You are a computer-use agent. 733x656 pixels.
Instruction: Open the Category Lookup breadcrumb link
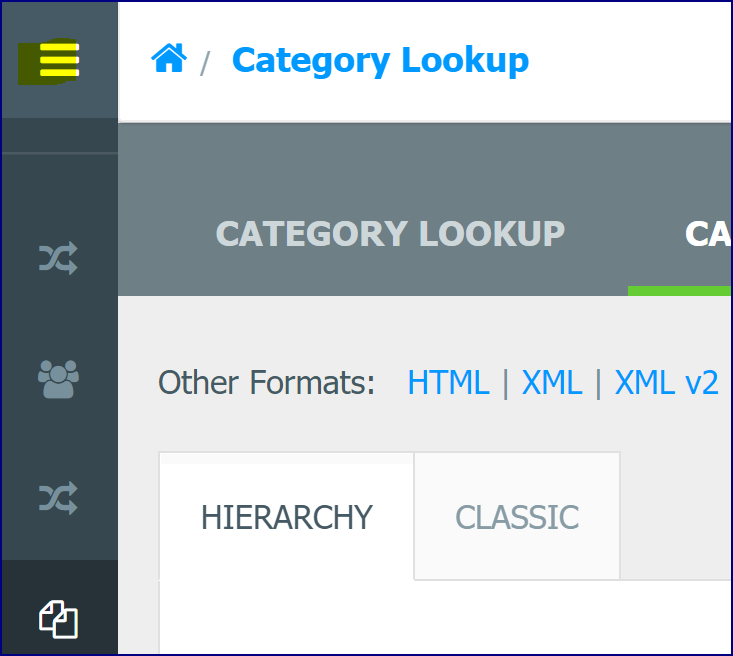click(381, 60)
